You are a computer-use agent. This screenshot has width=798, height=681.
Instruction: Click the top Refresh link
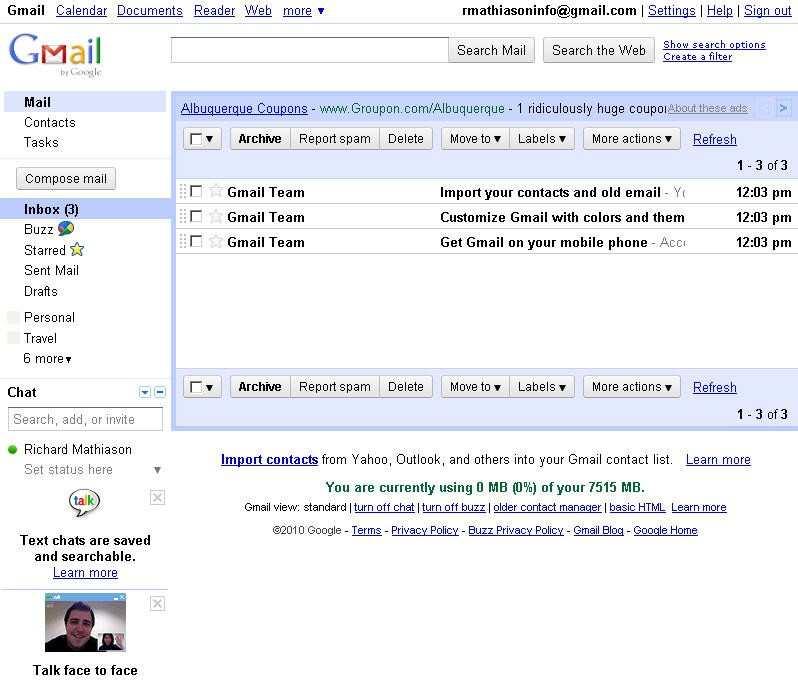pyautogui.click(x=714, y=140)
